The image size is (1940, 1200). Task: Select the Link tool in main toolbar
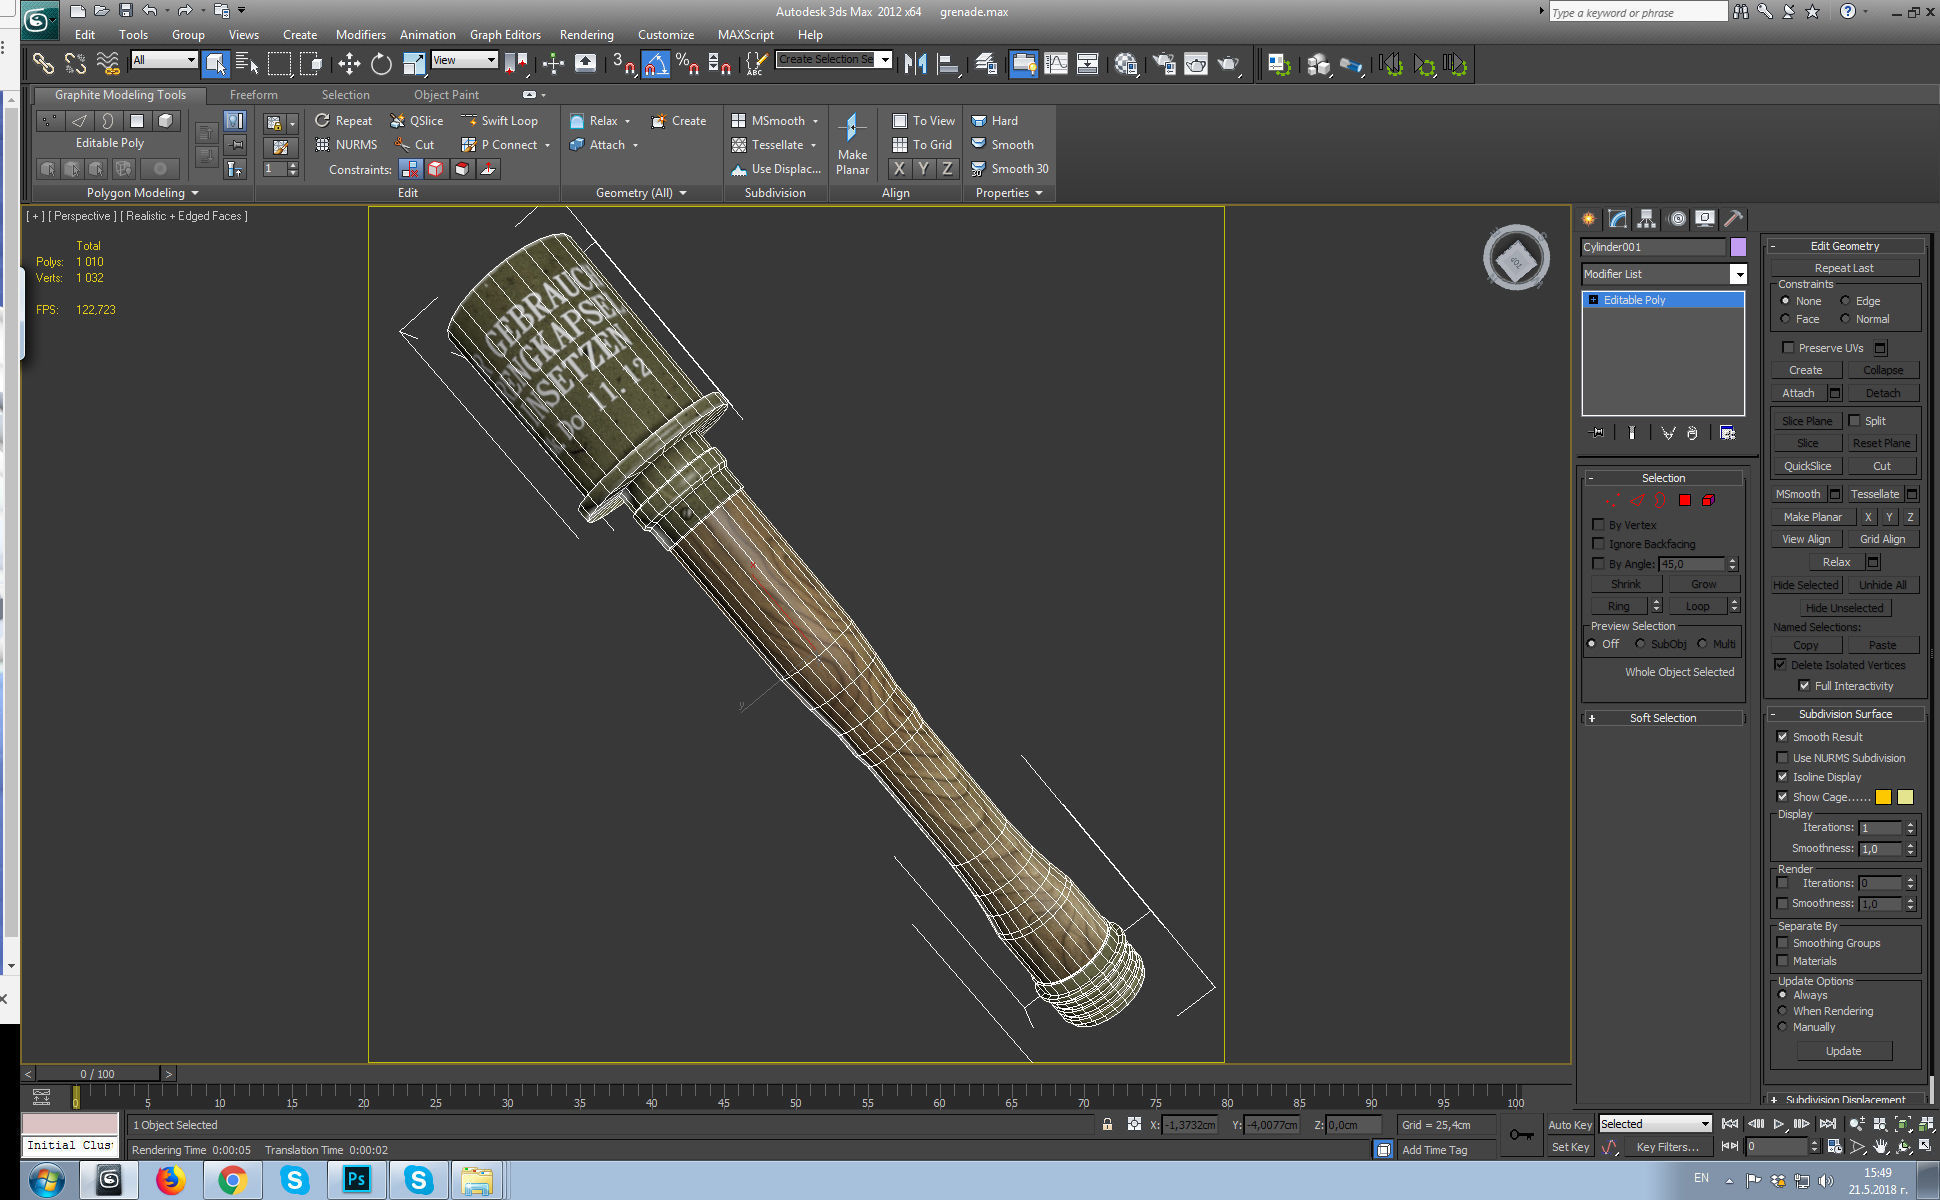(x=43, y=65)
